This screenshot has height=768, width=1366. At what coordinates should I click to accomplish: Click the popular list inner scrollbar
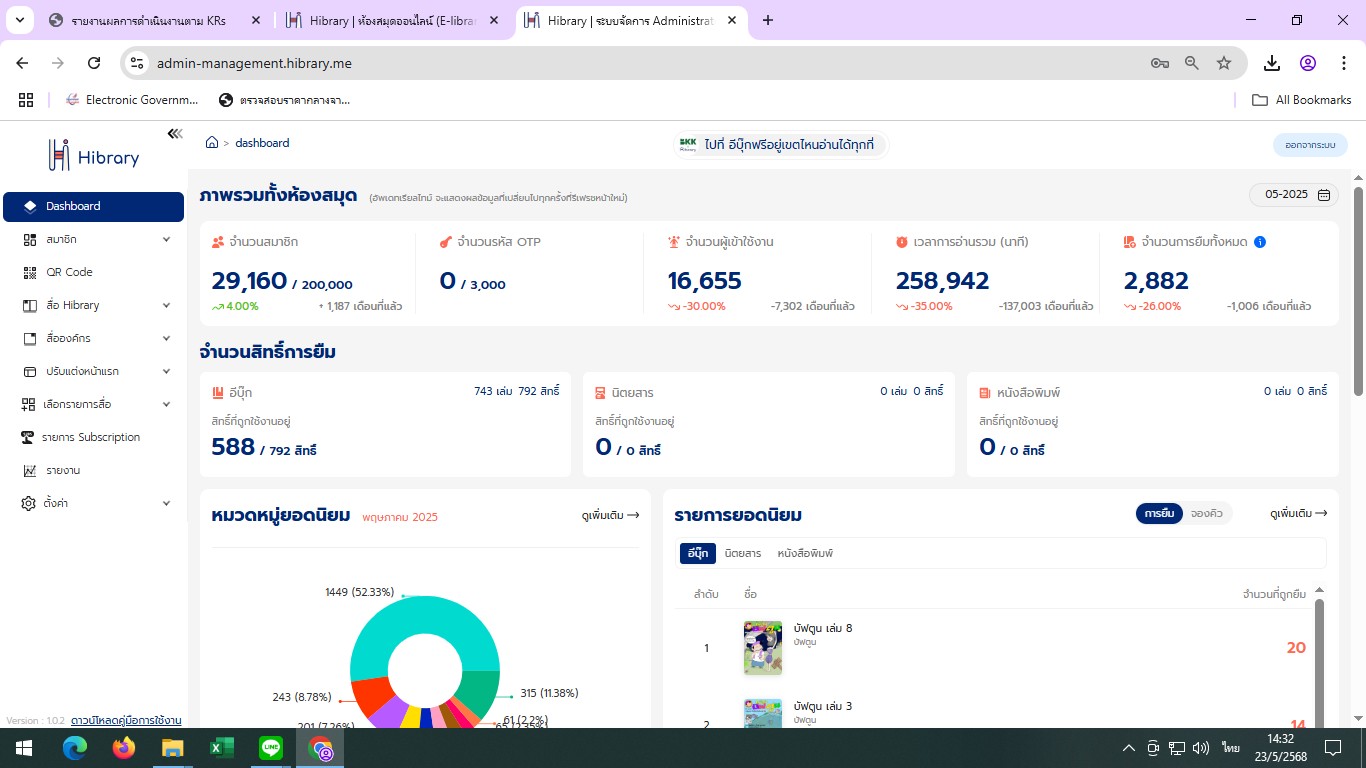1319,663
